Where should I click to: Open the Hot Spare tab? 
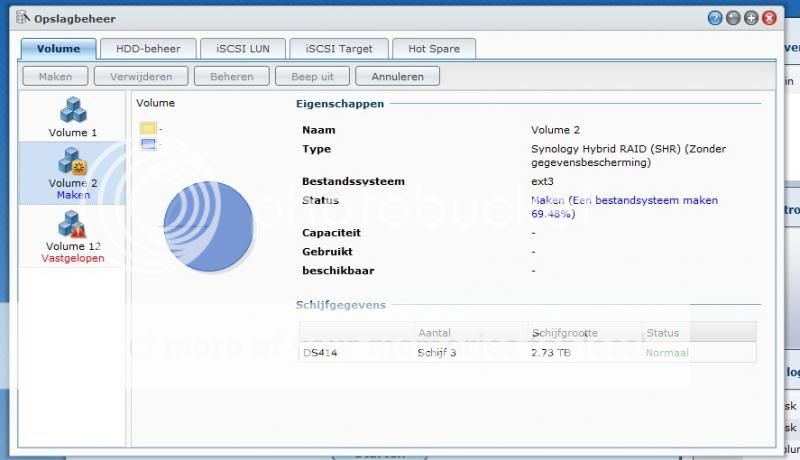[433, 48]
